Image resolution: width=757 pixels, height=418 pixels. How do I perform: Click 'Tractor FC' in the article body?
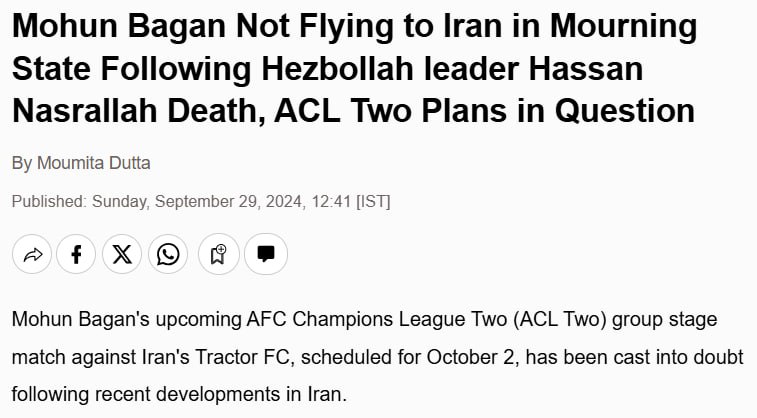[x=242, y=357]
